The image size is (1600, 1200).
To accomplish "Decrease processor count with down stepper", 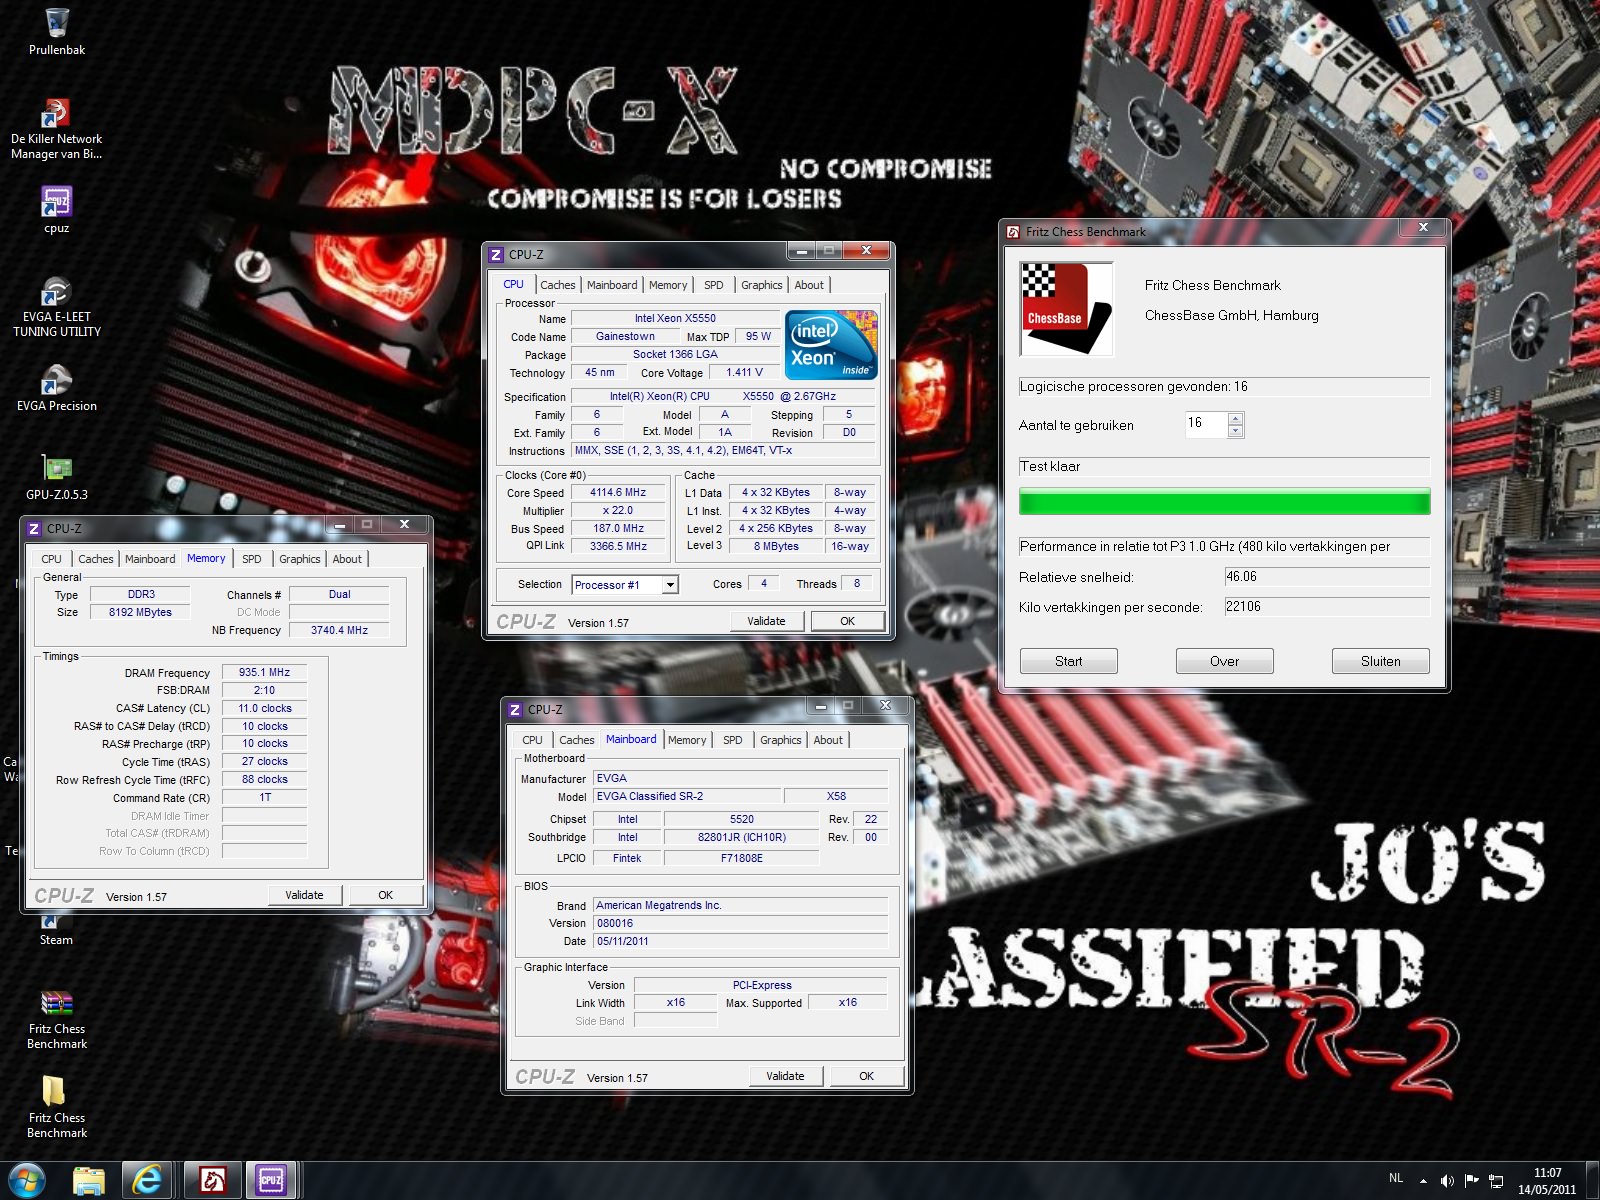I will tap(1236, 431).
